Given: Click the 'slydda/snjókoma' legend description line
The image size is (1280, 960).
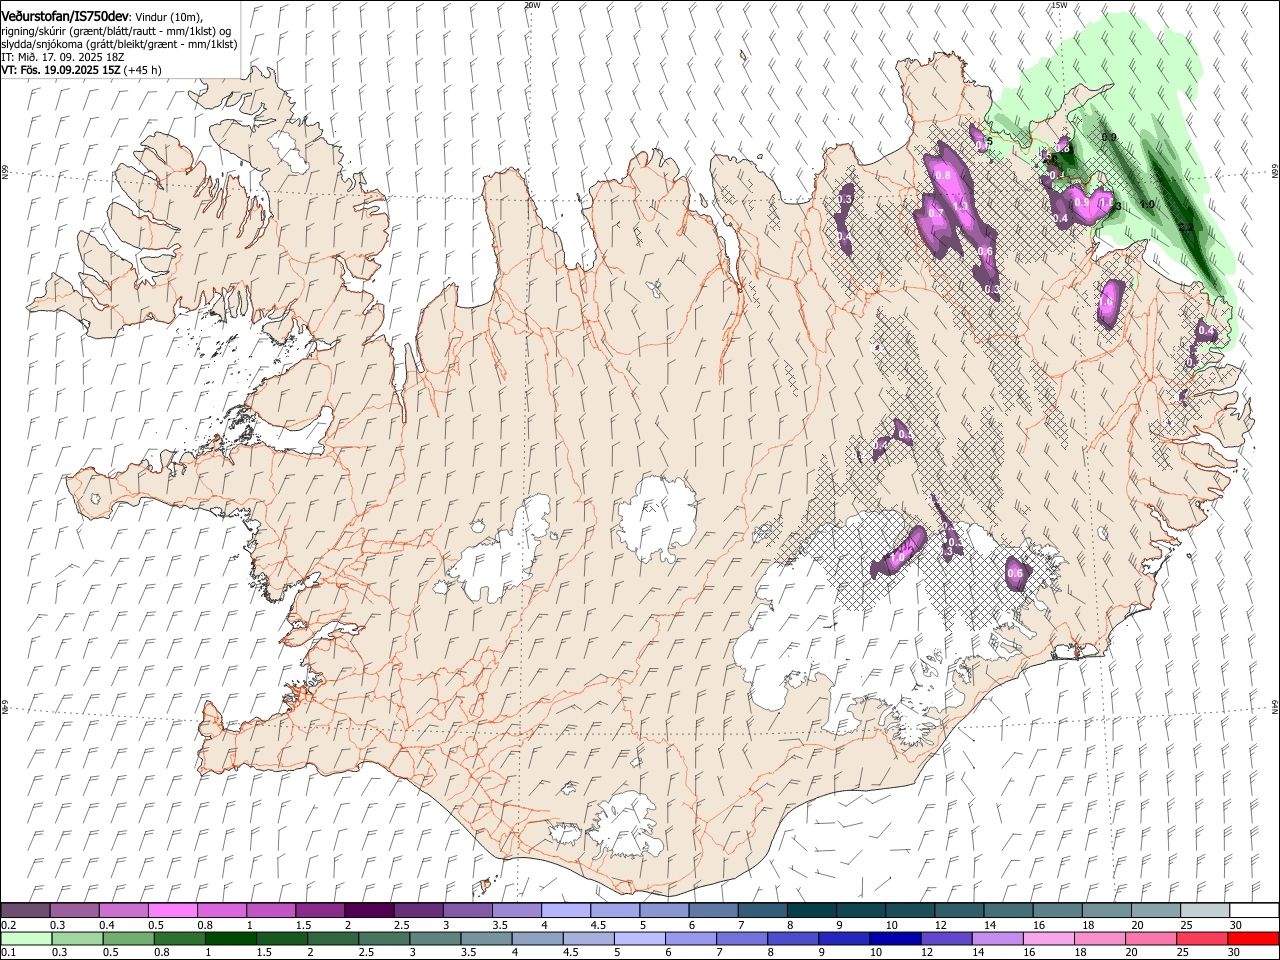Looking at the screenshot, I should coord(119,44).
